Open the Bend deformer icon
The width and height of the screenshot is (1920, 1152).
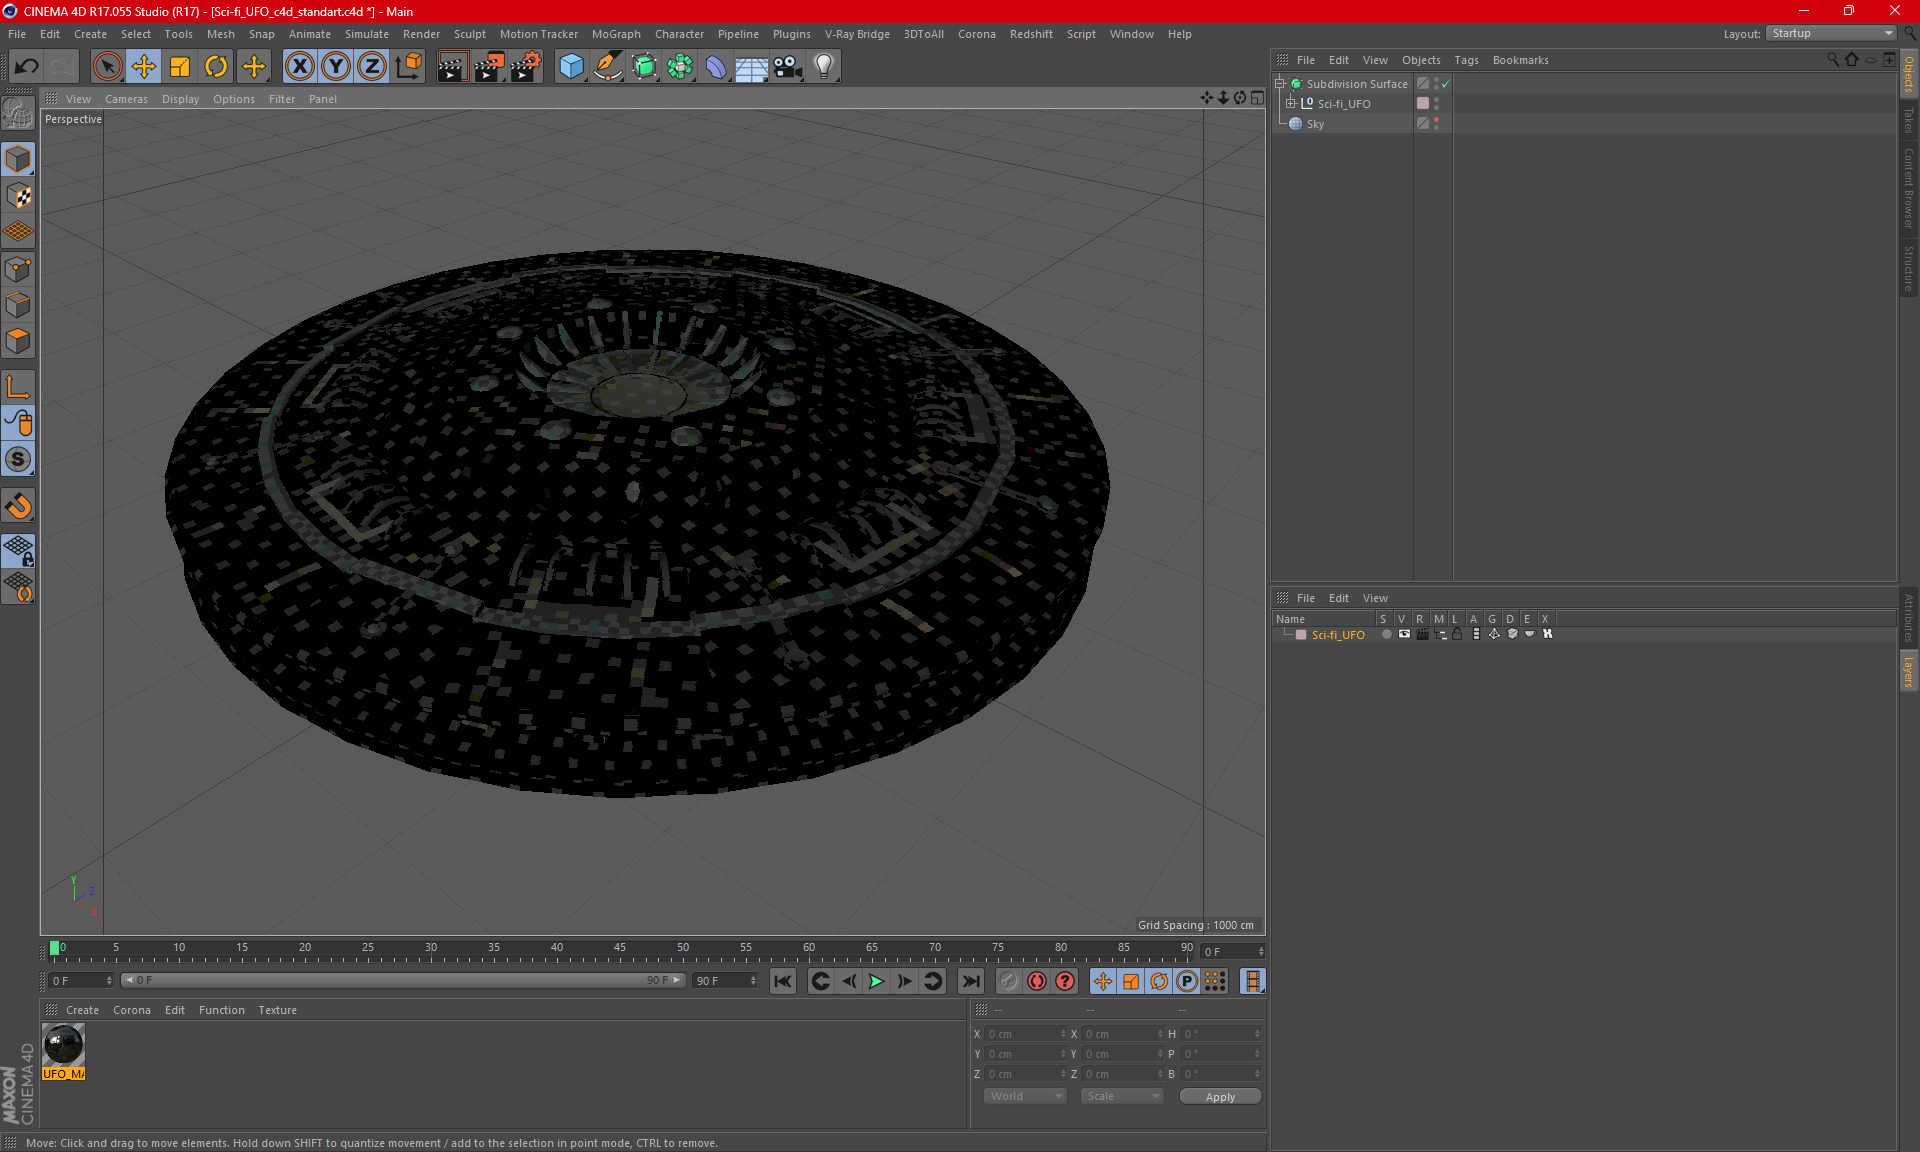[x=716, y=67]
